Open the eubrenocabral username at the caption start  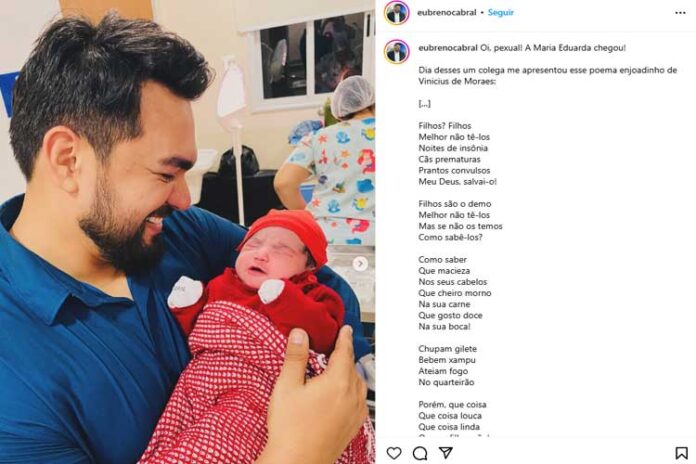pos(448,48)
